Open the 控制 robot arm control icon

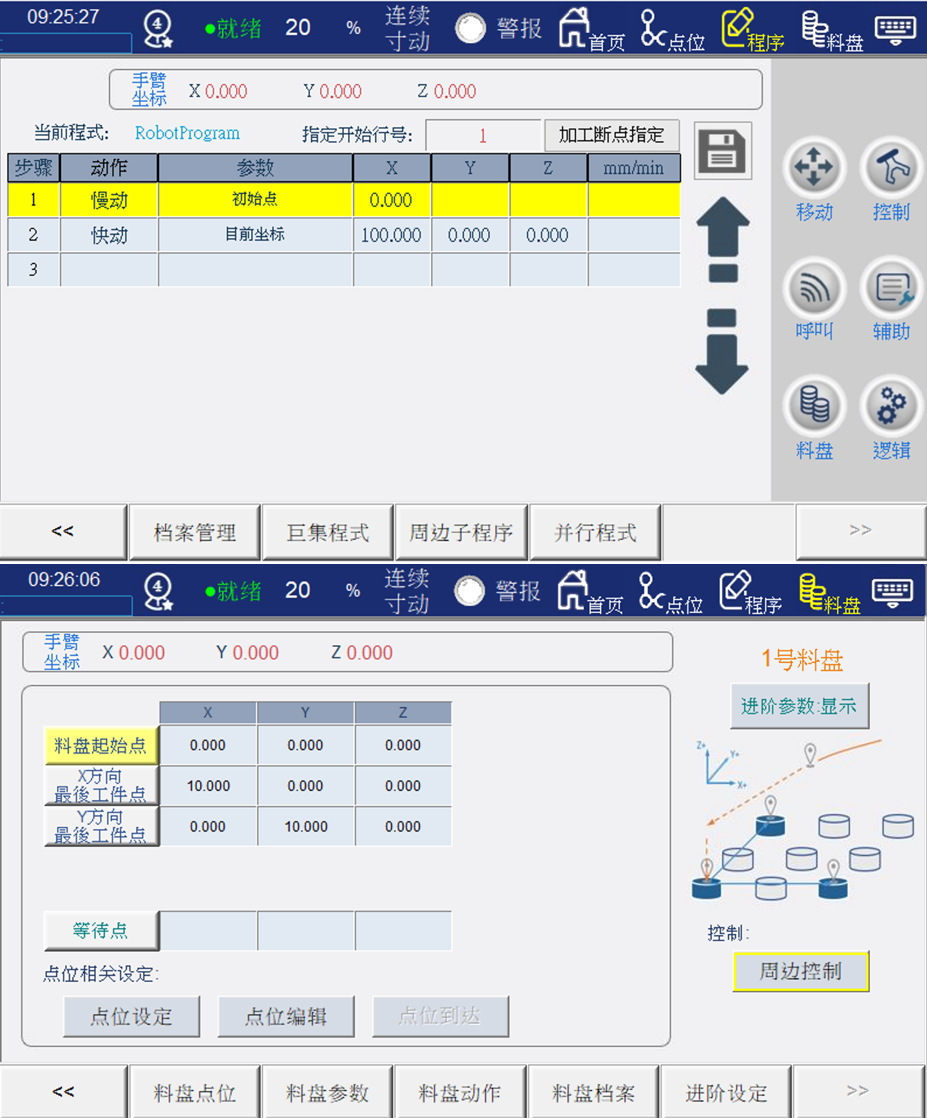pos(891,169)
